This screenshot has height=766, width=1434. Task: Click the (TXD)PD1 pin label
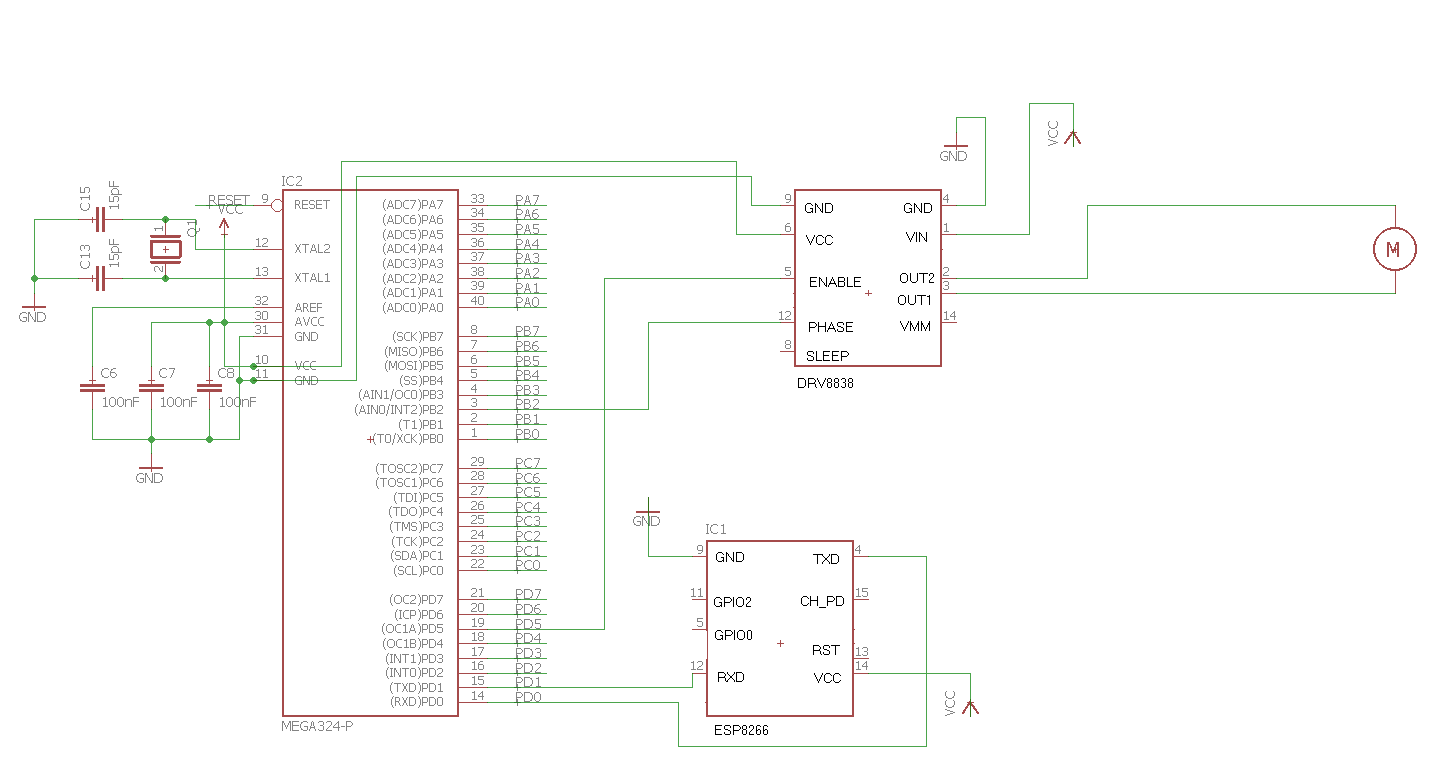(x=415, y=688)
